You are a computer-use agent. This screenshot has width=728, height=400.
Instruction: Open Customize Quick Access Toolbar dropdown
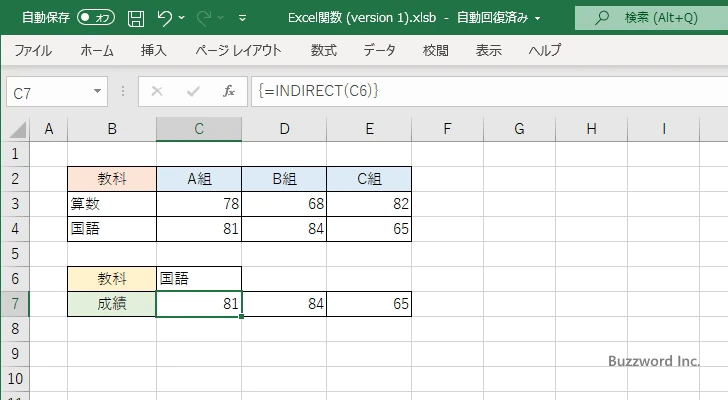pyautogui.click(x=242, y=19)
